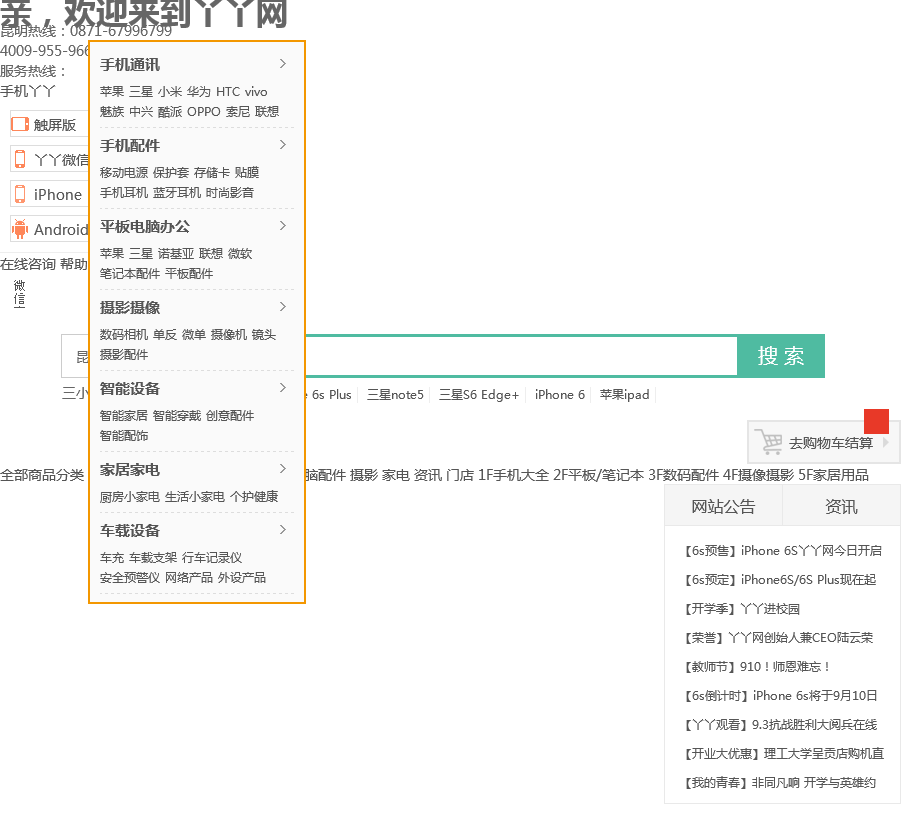Expand the 车载设备 category arrow
901x819 pixels.
coord(283,530)
